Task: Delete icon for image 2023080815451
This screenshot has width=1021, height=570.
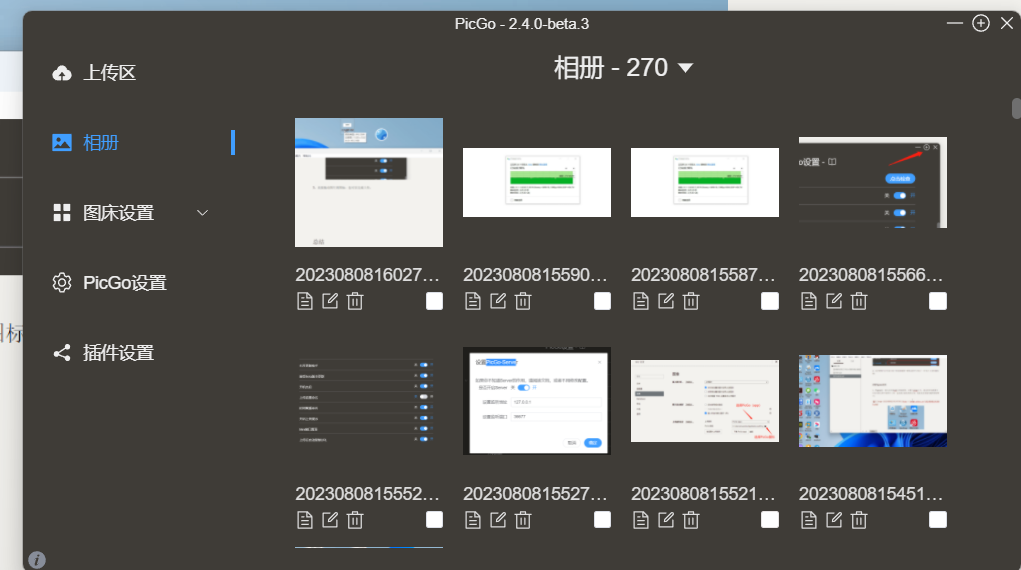Action: click(x=859, y=520)
